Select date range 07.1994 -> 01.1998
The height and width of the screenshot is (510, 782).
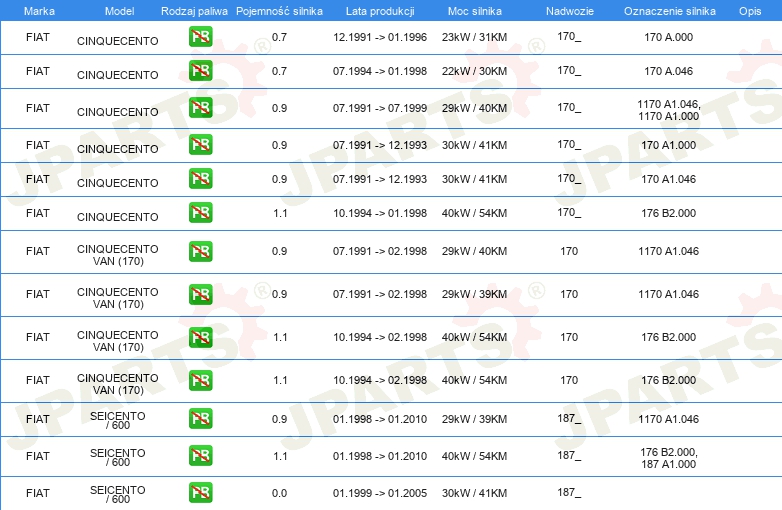pyautogui.click(x=380, y=71)
